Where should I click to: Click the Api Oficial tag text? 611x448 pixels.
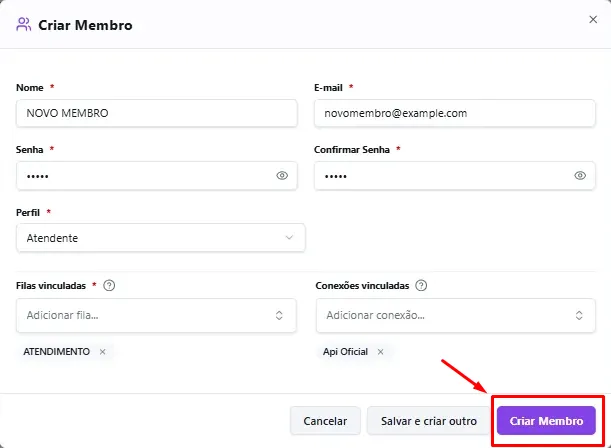(345, 352)
